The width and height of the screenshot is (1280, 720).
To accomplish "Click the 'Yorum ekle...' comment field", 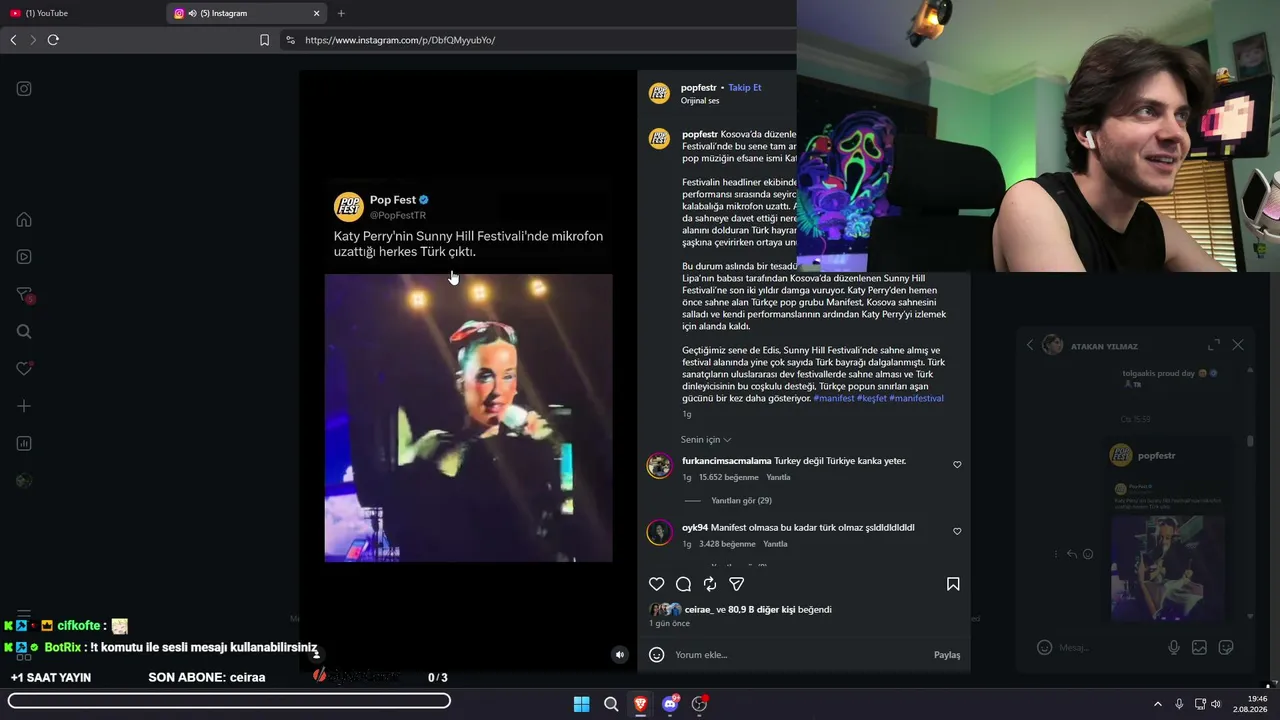I will point(799,655).
